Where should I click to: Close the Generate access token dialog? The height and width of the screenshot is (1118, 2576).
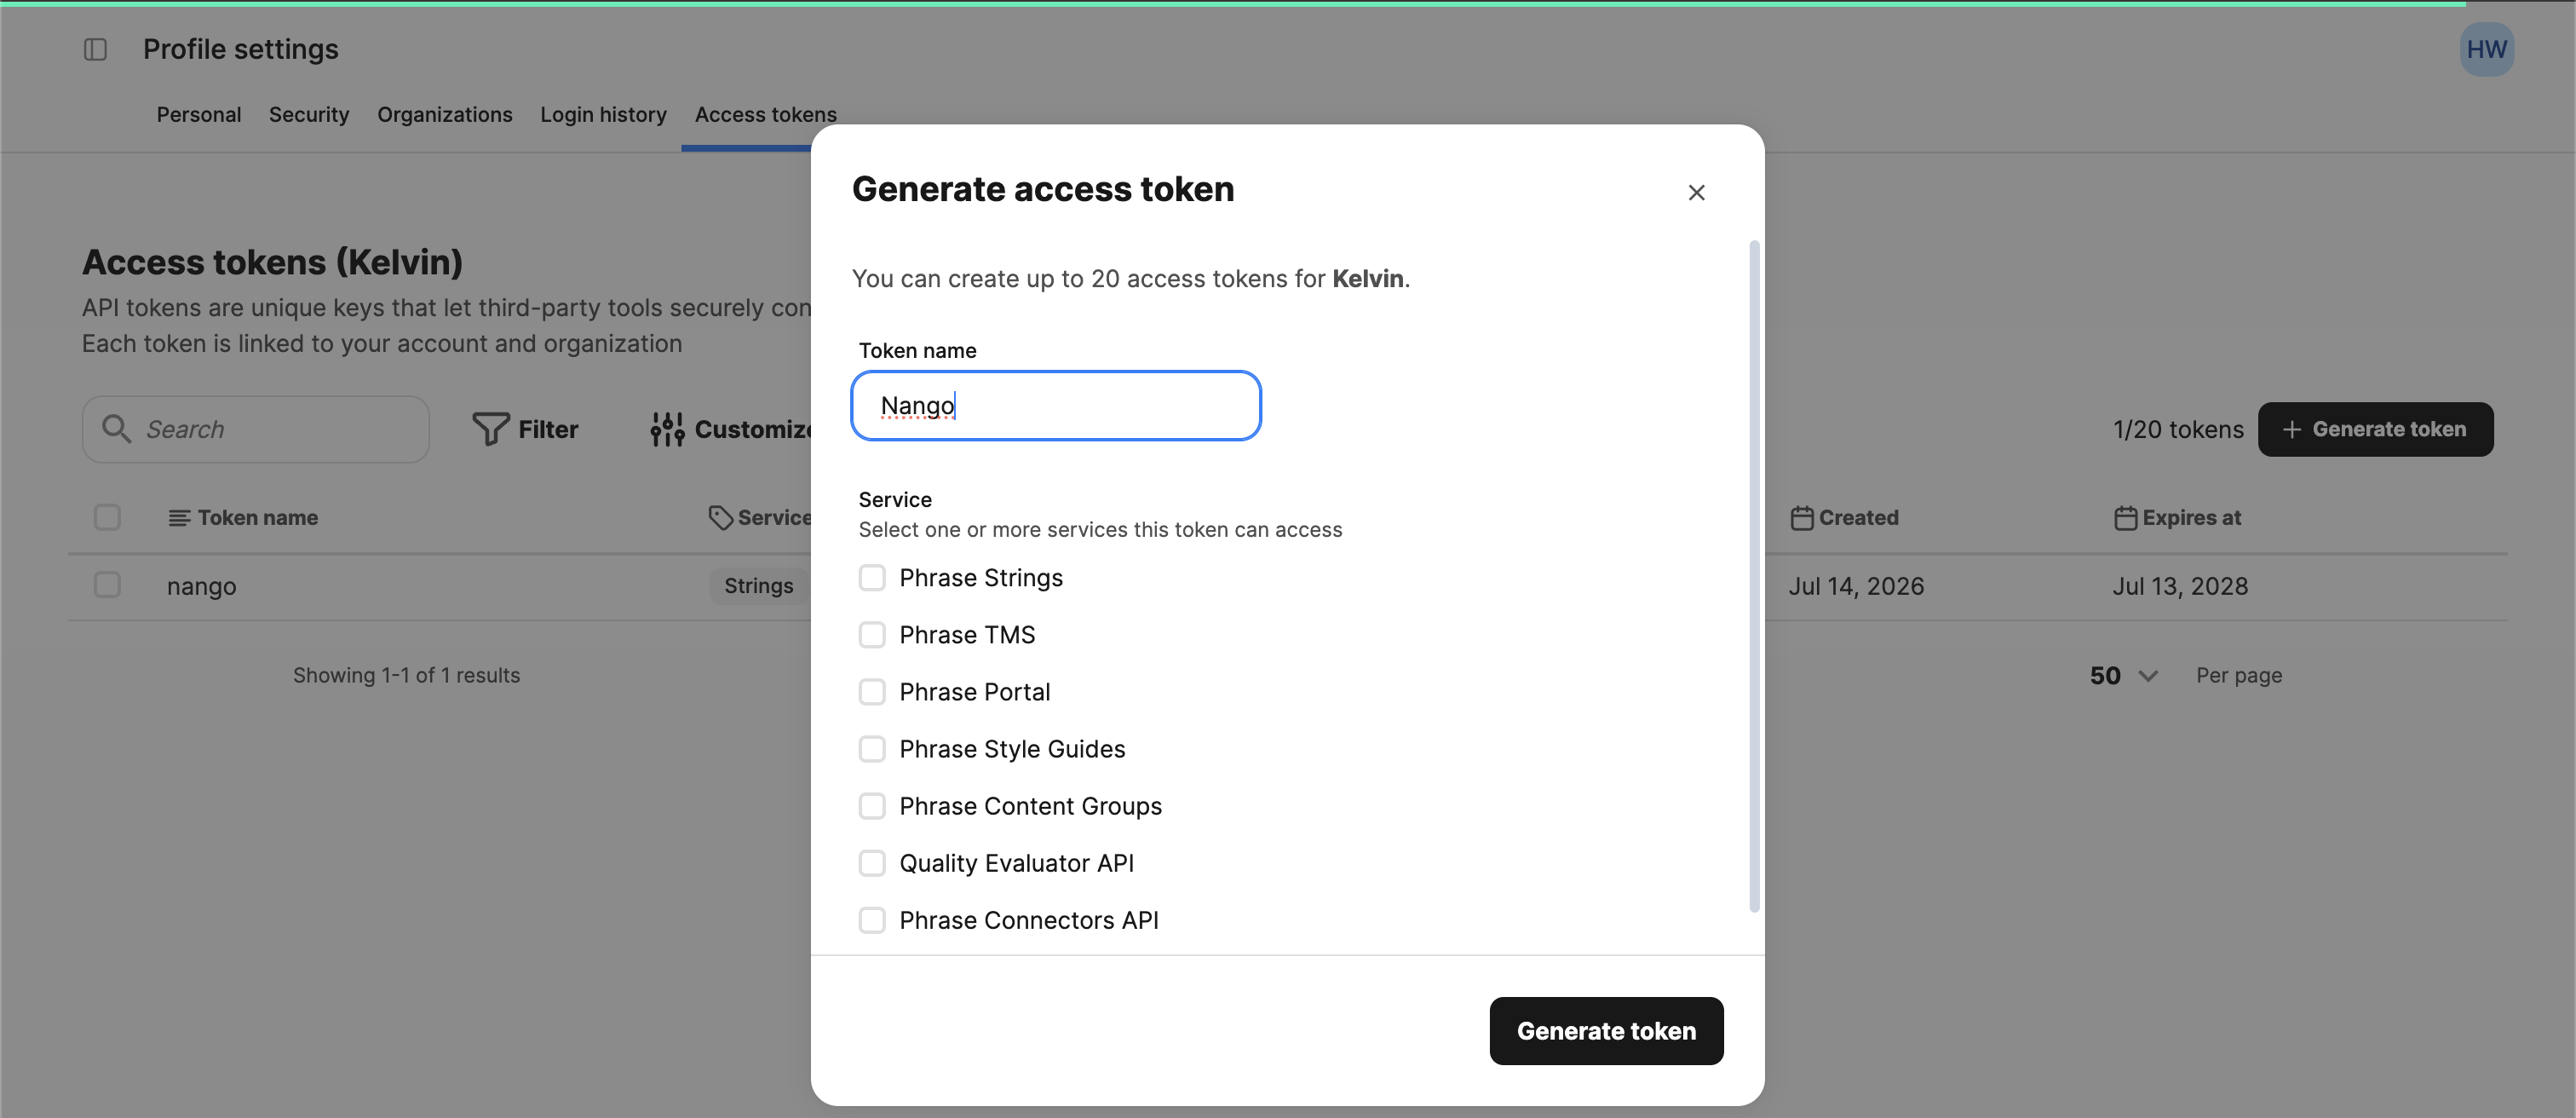tap(1696, 192)
